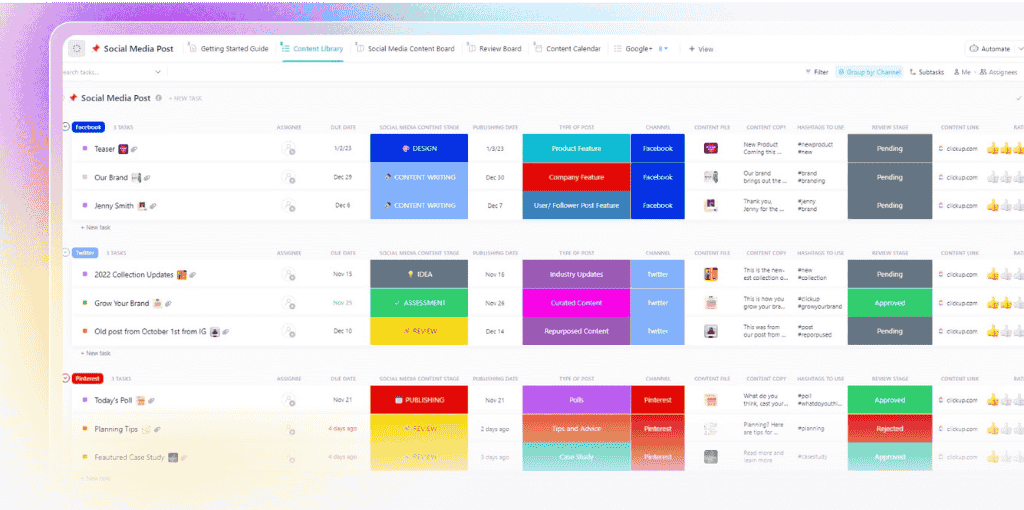
Task: Open the IDEA content stage cell
Action: point(419,274)
